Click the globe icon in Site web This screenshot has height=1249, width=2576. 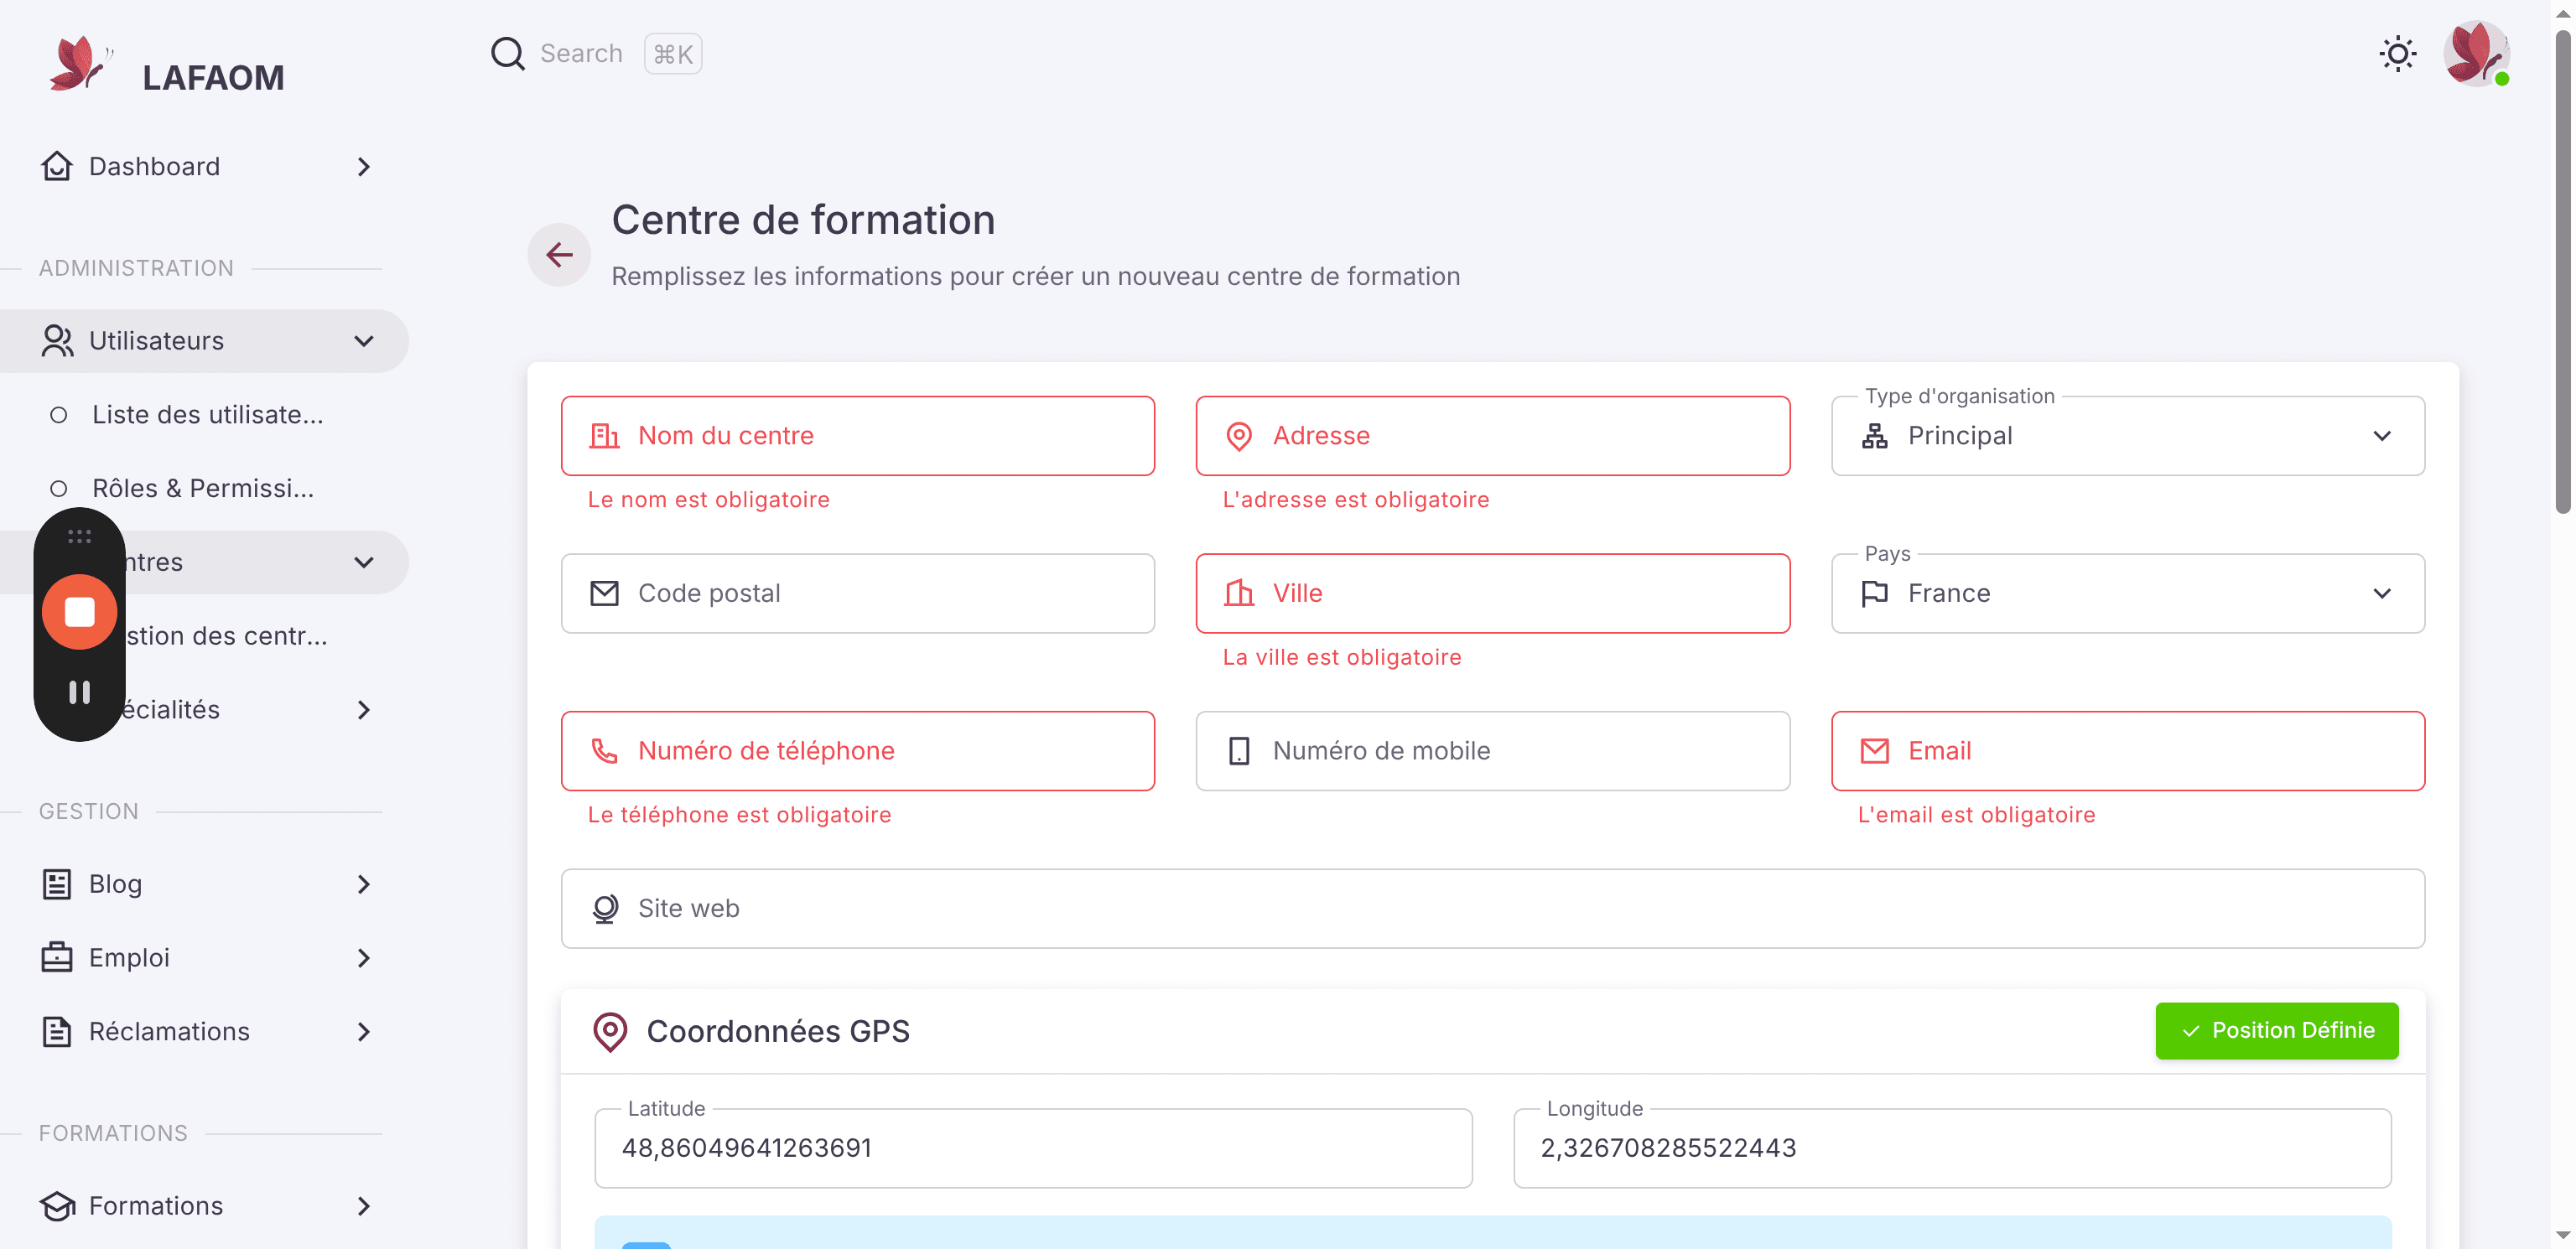605,908
